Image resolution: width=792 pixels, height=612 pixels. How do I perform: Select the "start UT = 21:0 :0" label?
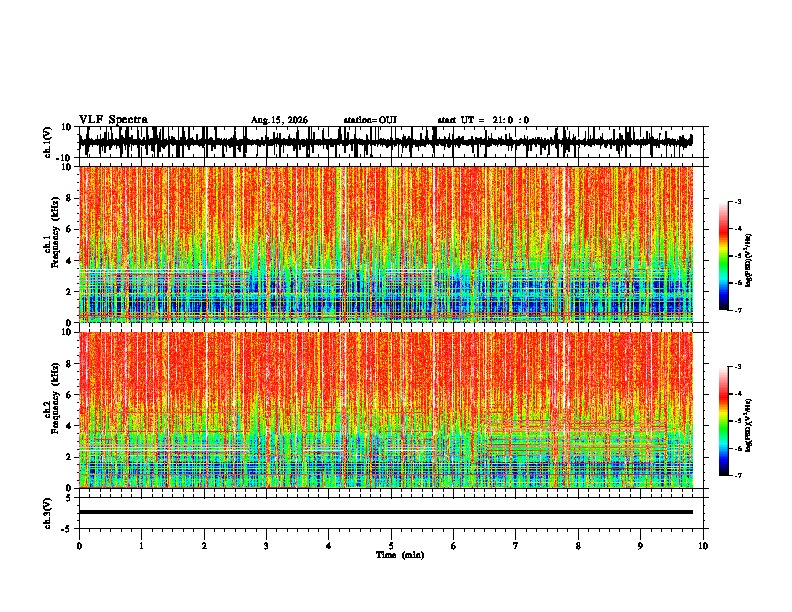point(483,120)
